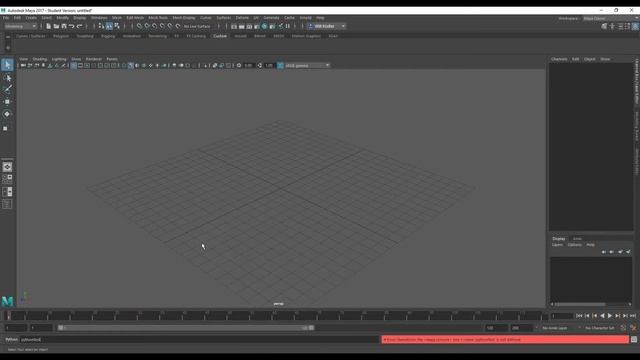This screenshot has width=640, height=360.
Task: Click the Open Render View icon
Action: (x=234, y=26)
